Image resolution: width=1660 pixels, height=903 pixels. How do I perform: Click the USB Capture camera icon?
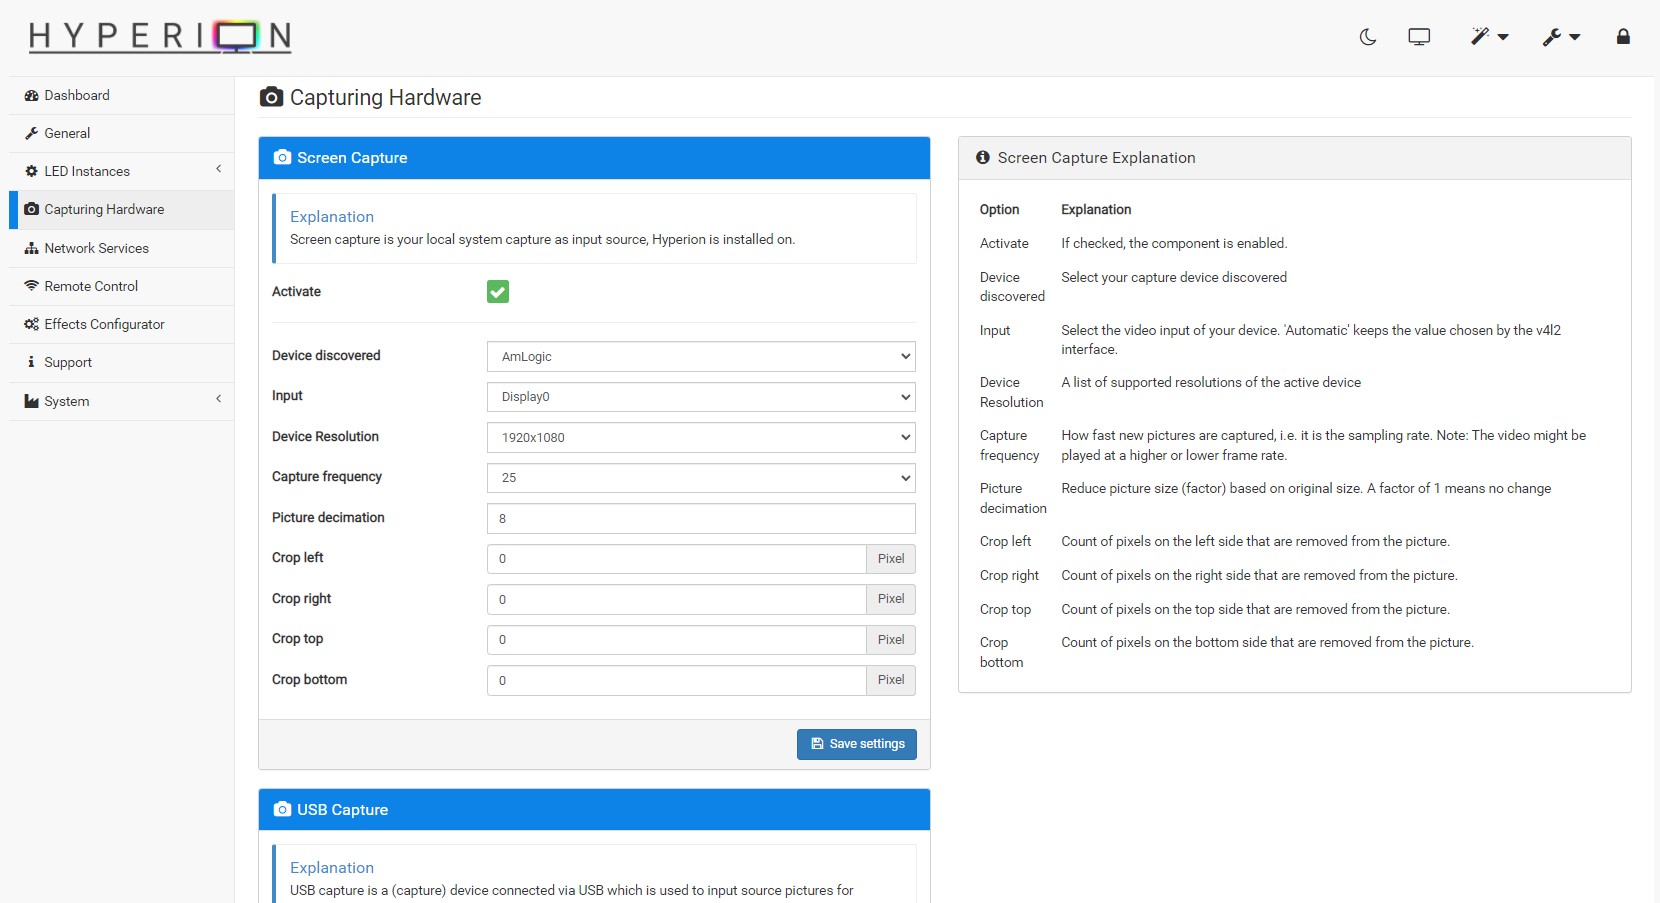282,810
